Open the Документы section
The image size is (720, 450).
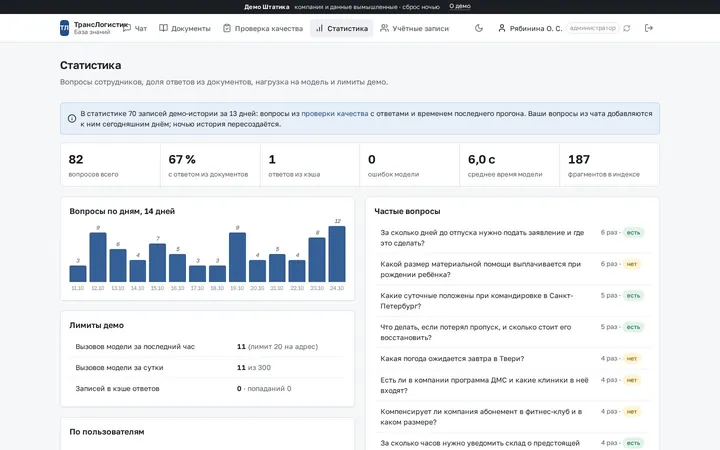coord(185,28)
